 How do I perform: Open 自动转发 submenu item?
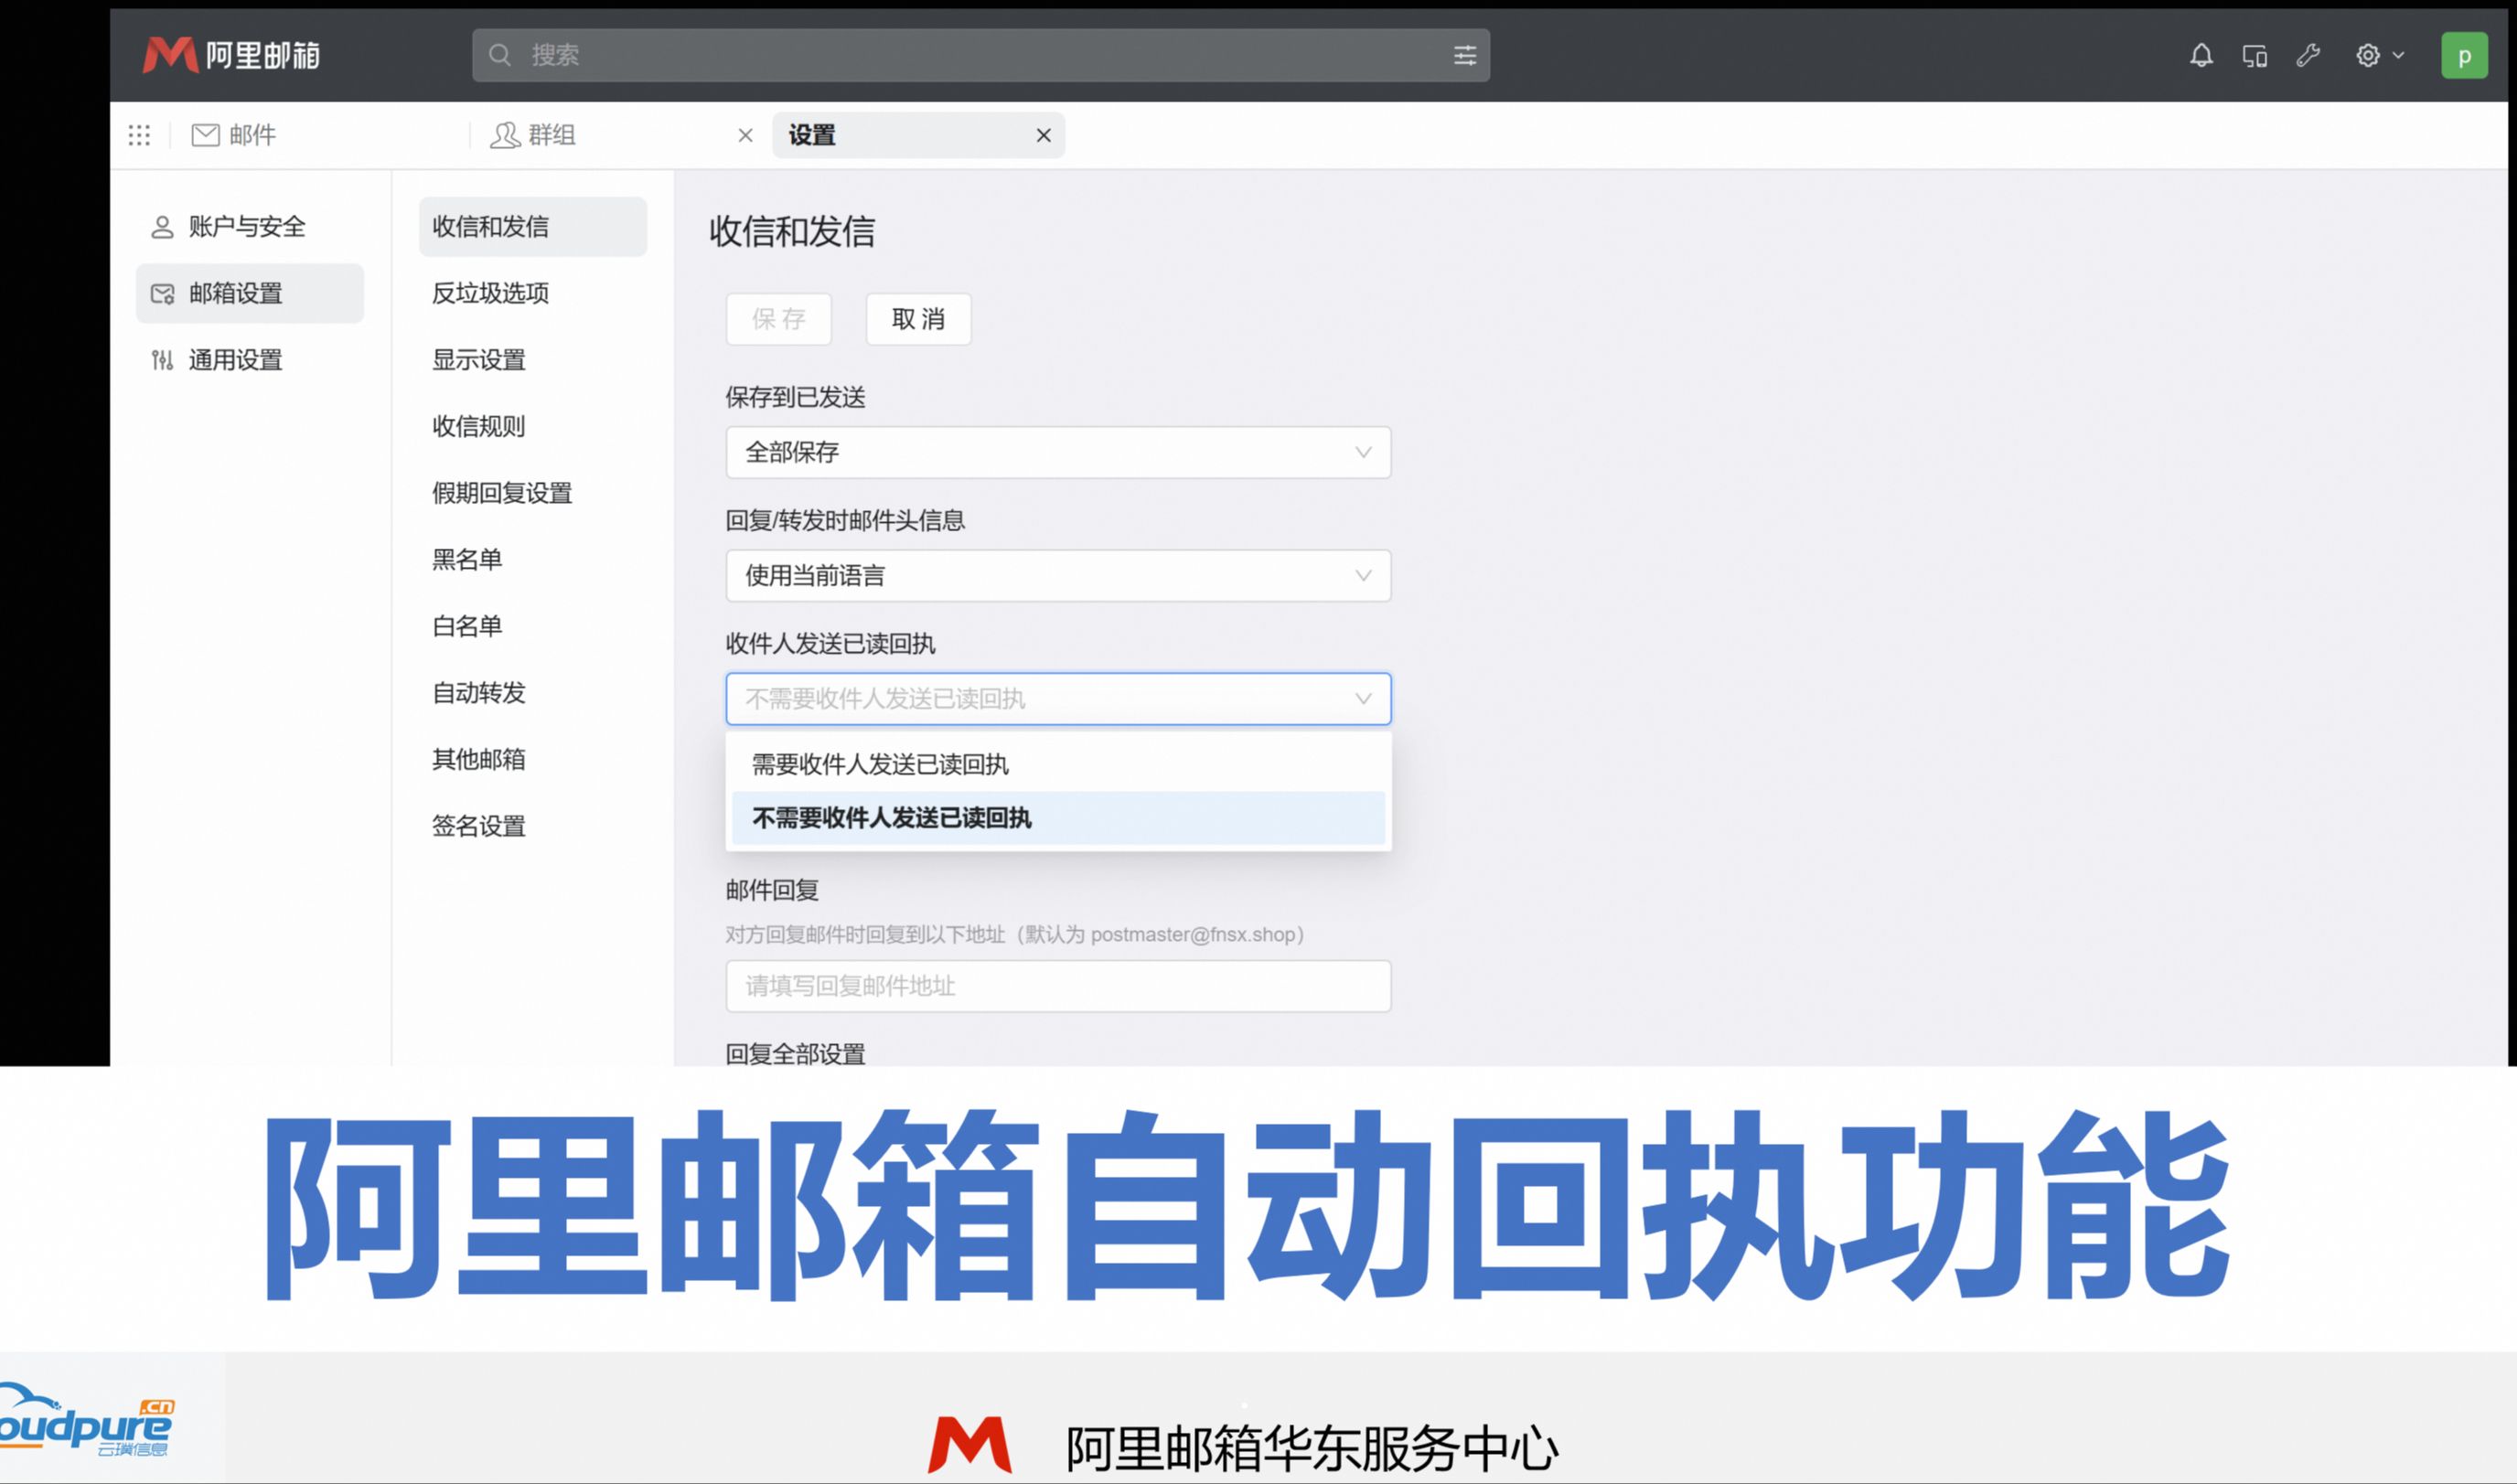533,693
